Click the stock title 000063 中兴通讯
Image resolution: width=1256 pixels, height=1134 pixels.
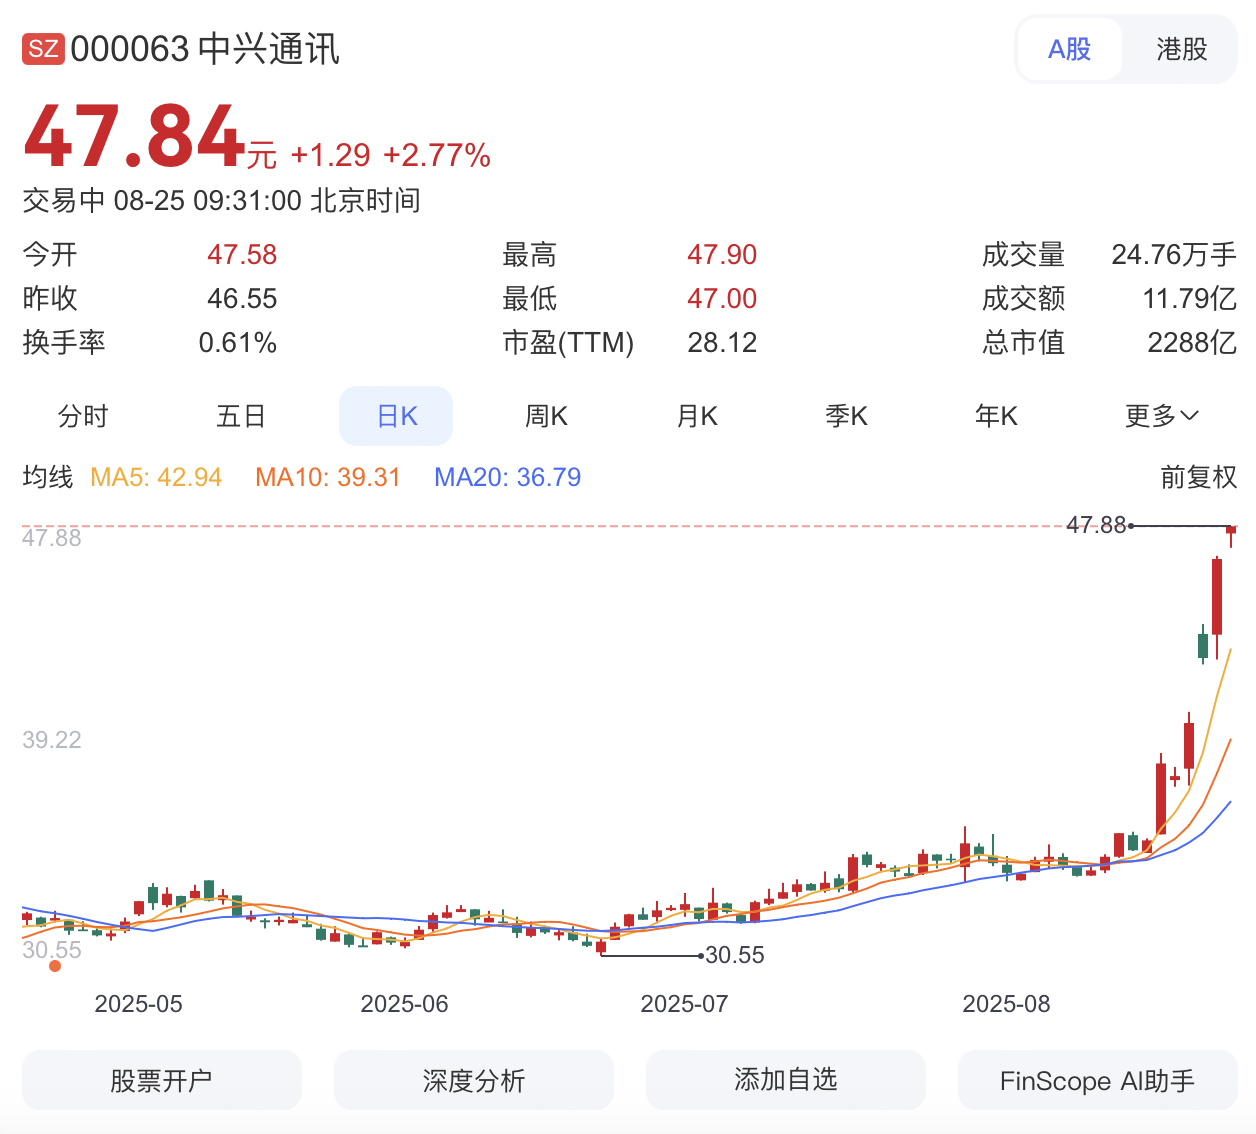pyautogui.click(x=205, y=49)
